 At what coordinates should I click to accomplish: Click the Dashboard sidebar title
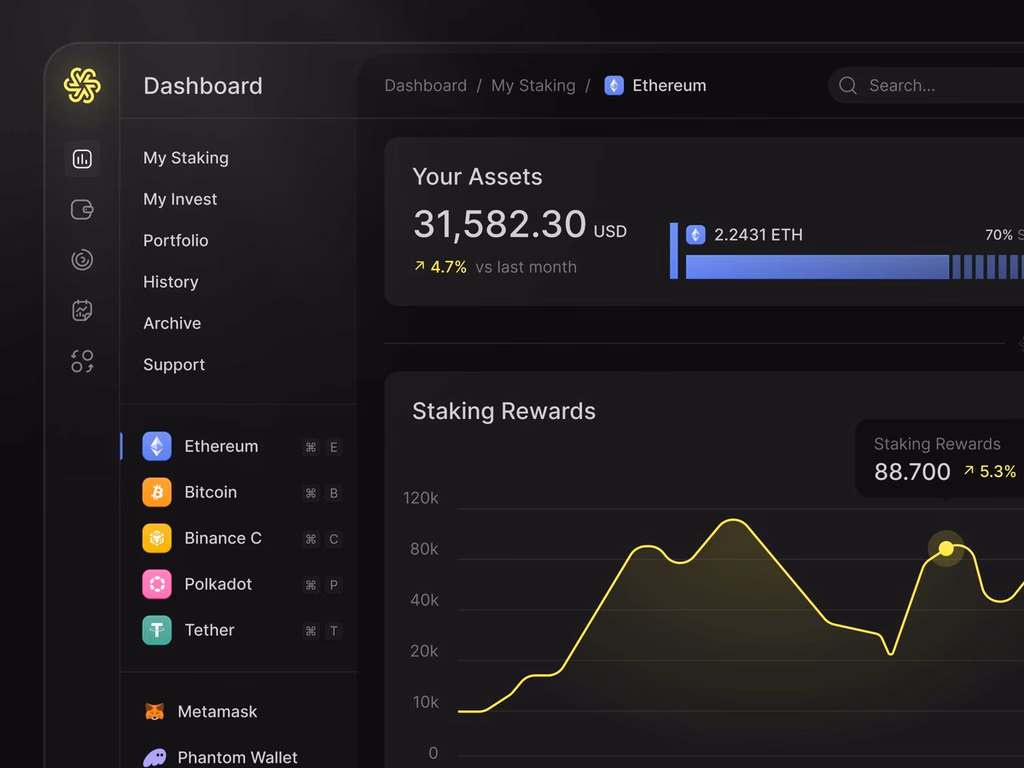[x=203, y=86]
